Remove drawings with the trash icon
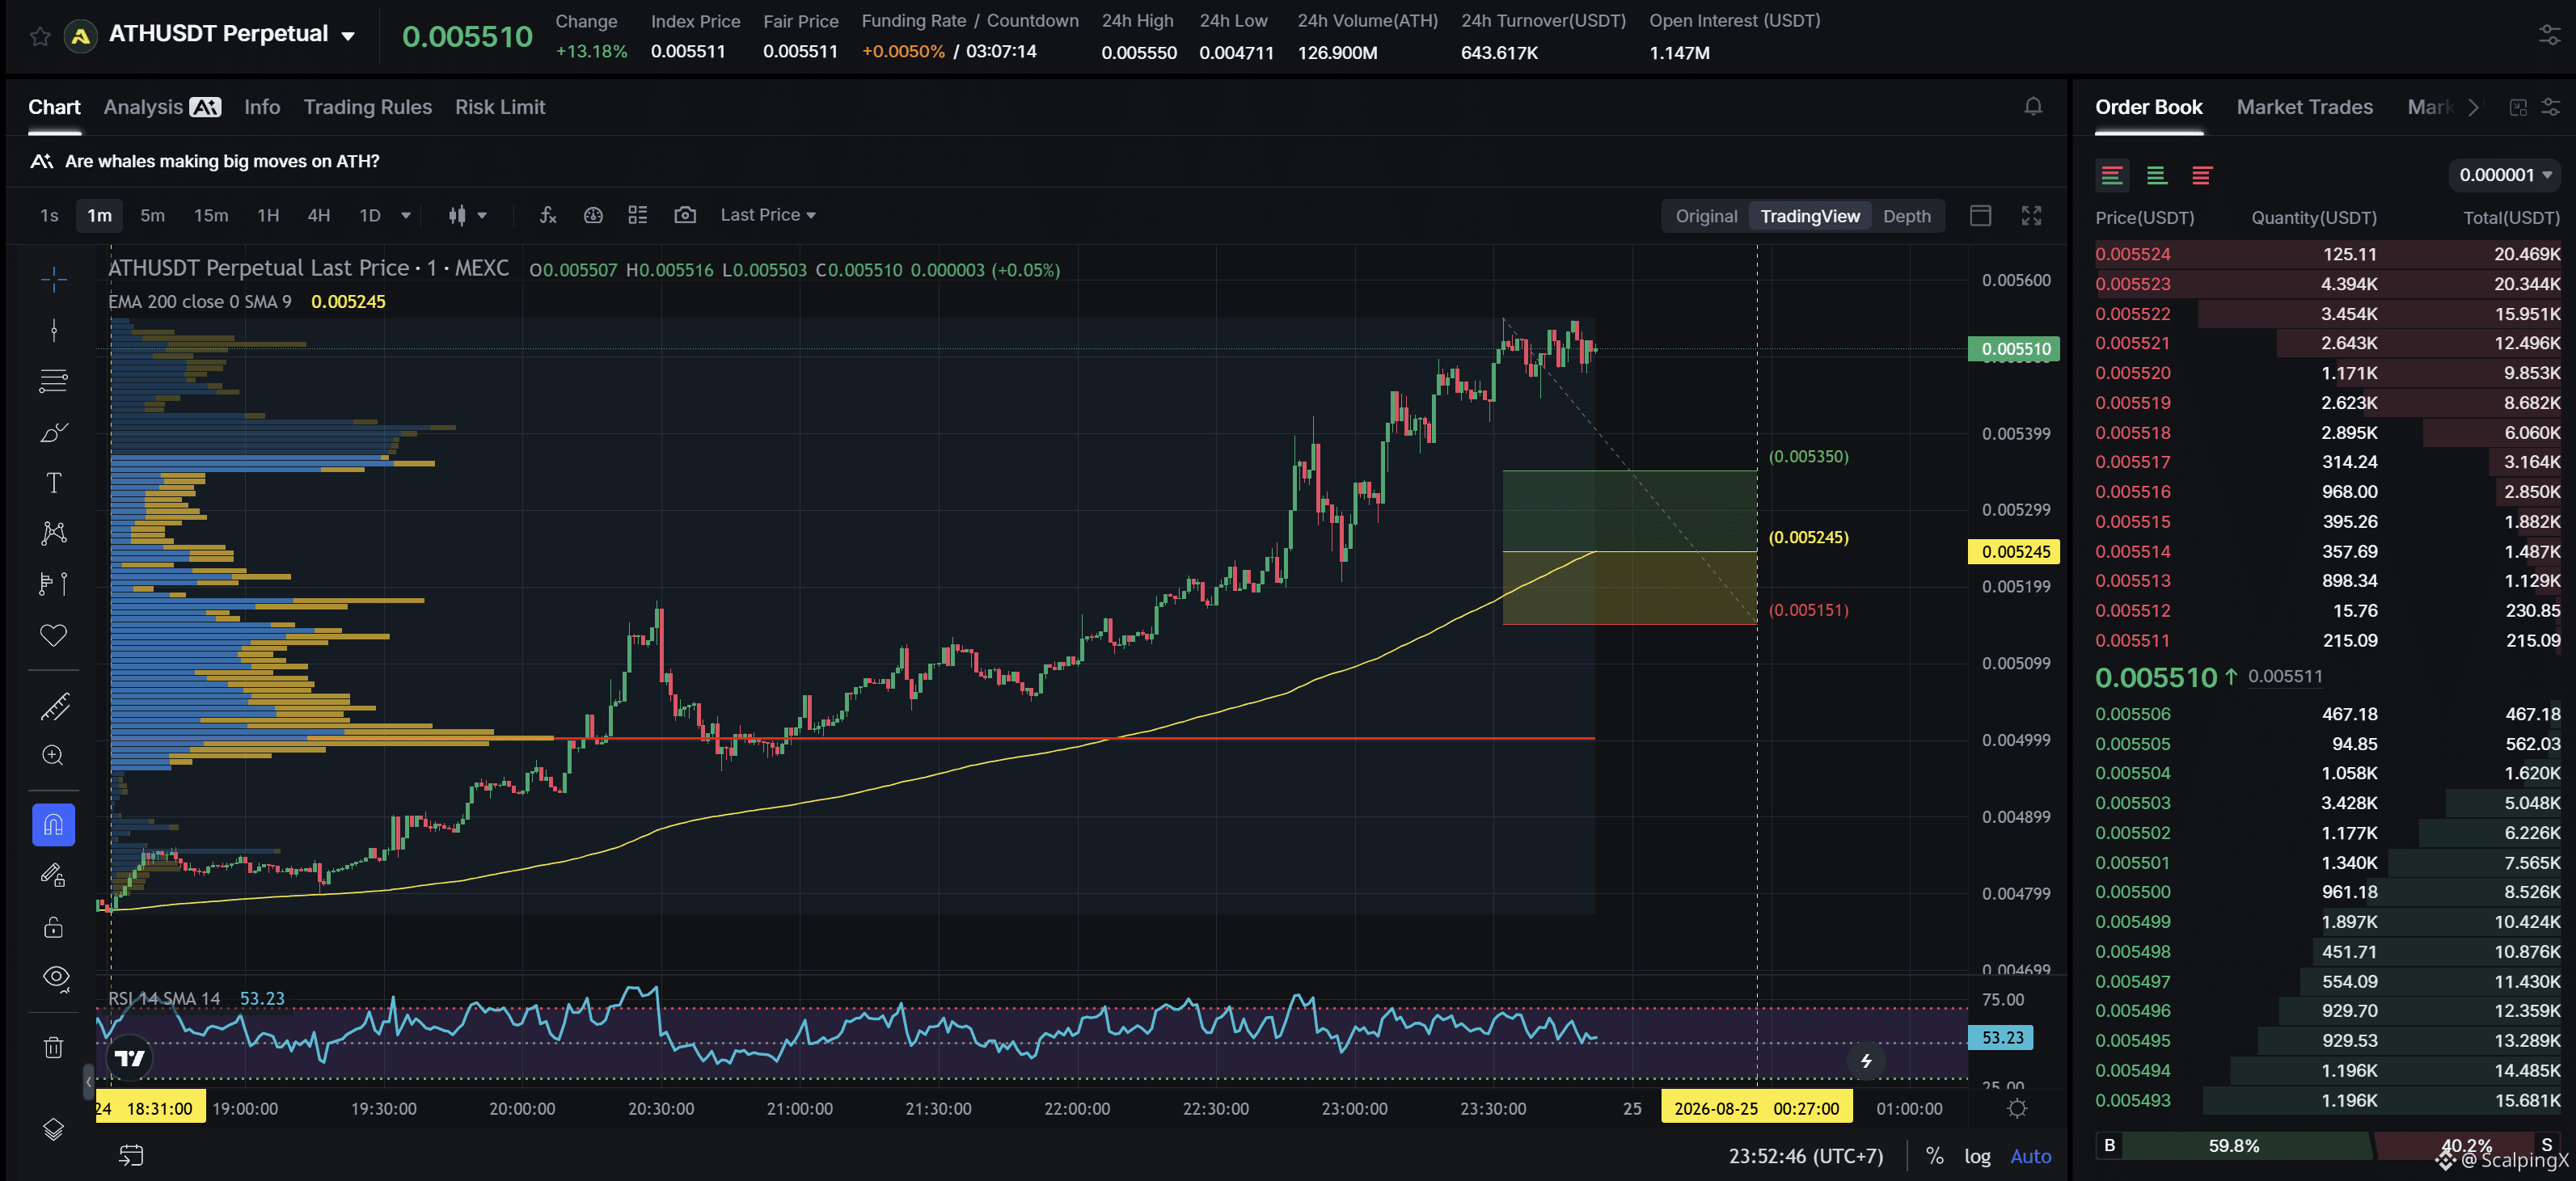 coord(54,1047)
